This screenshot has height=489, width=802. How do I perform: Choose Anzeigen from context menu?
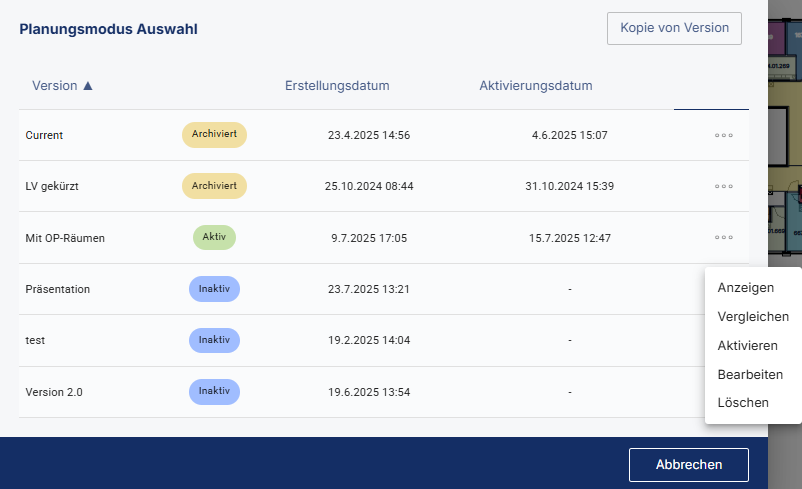coord(745,287)
